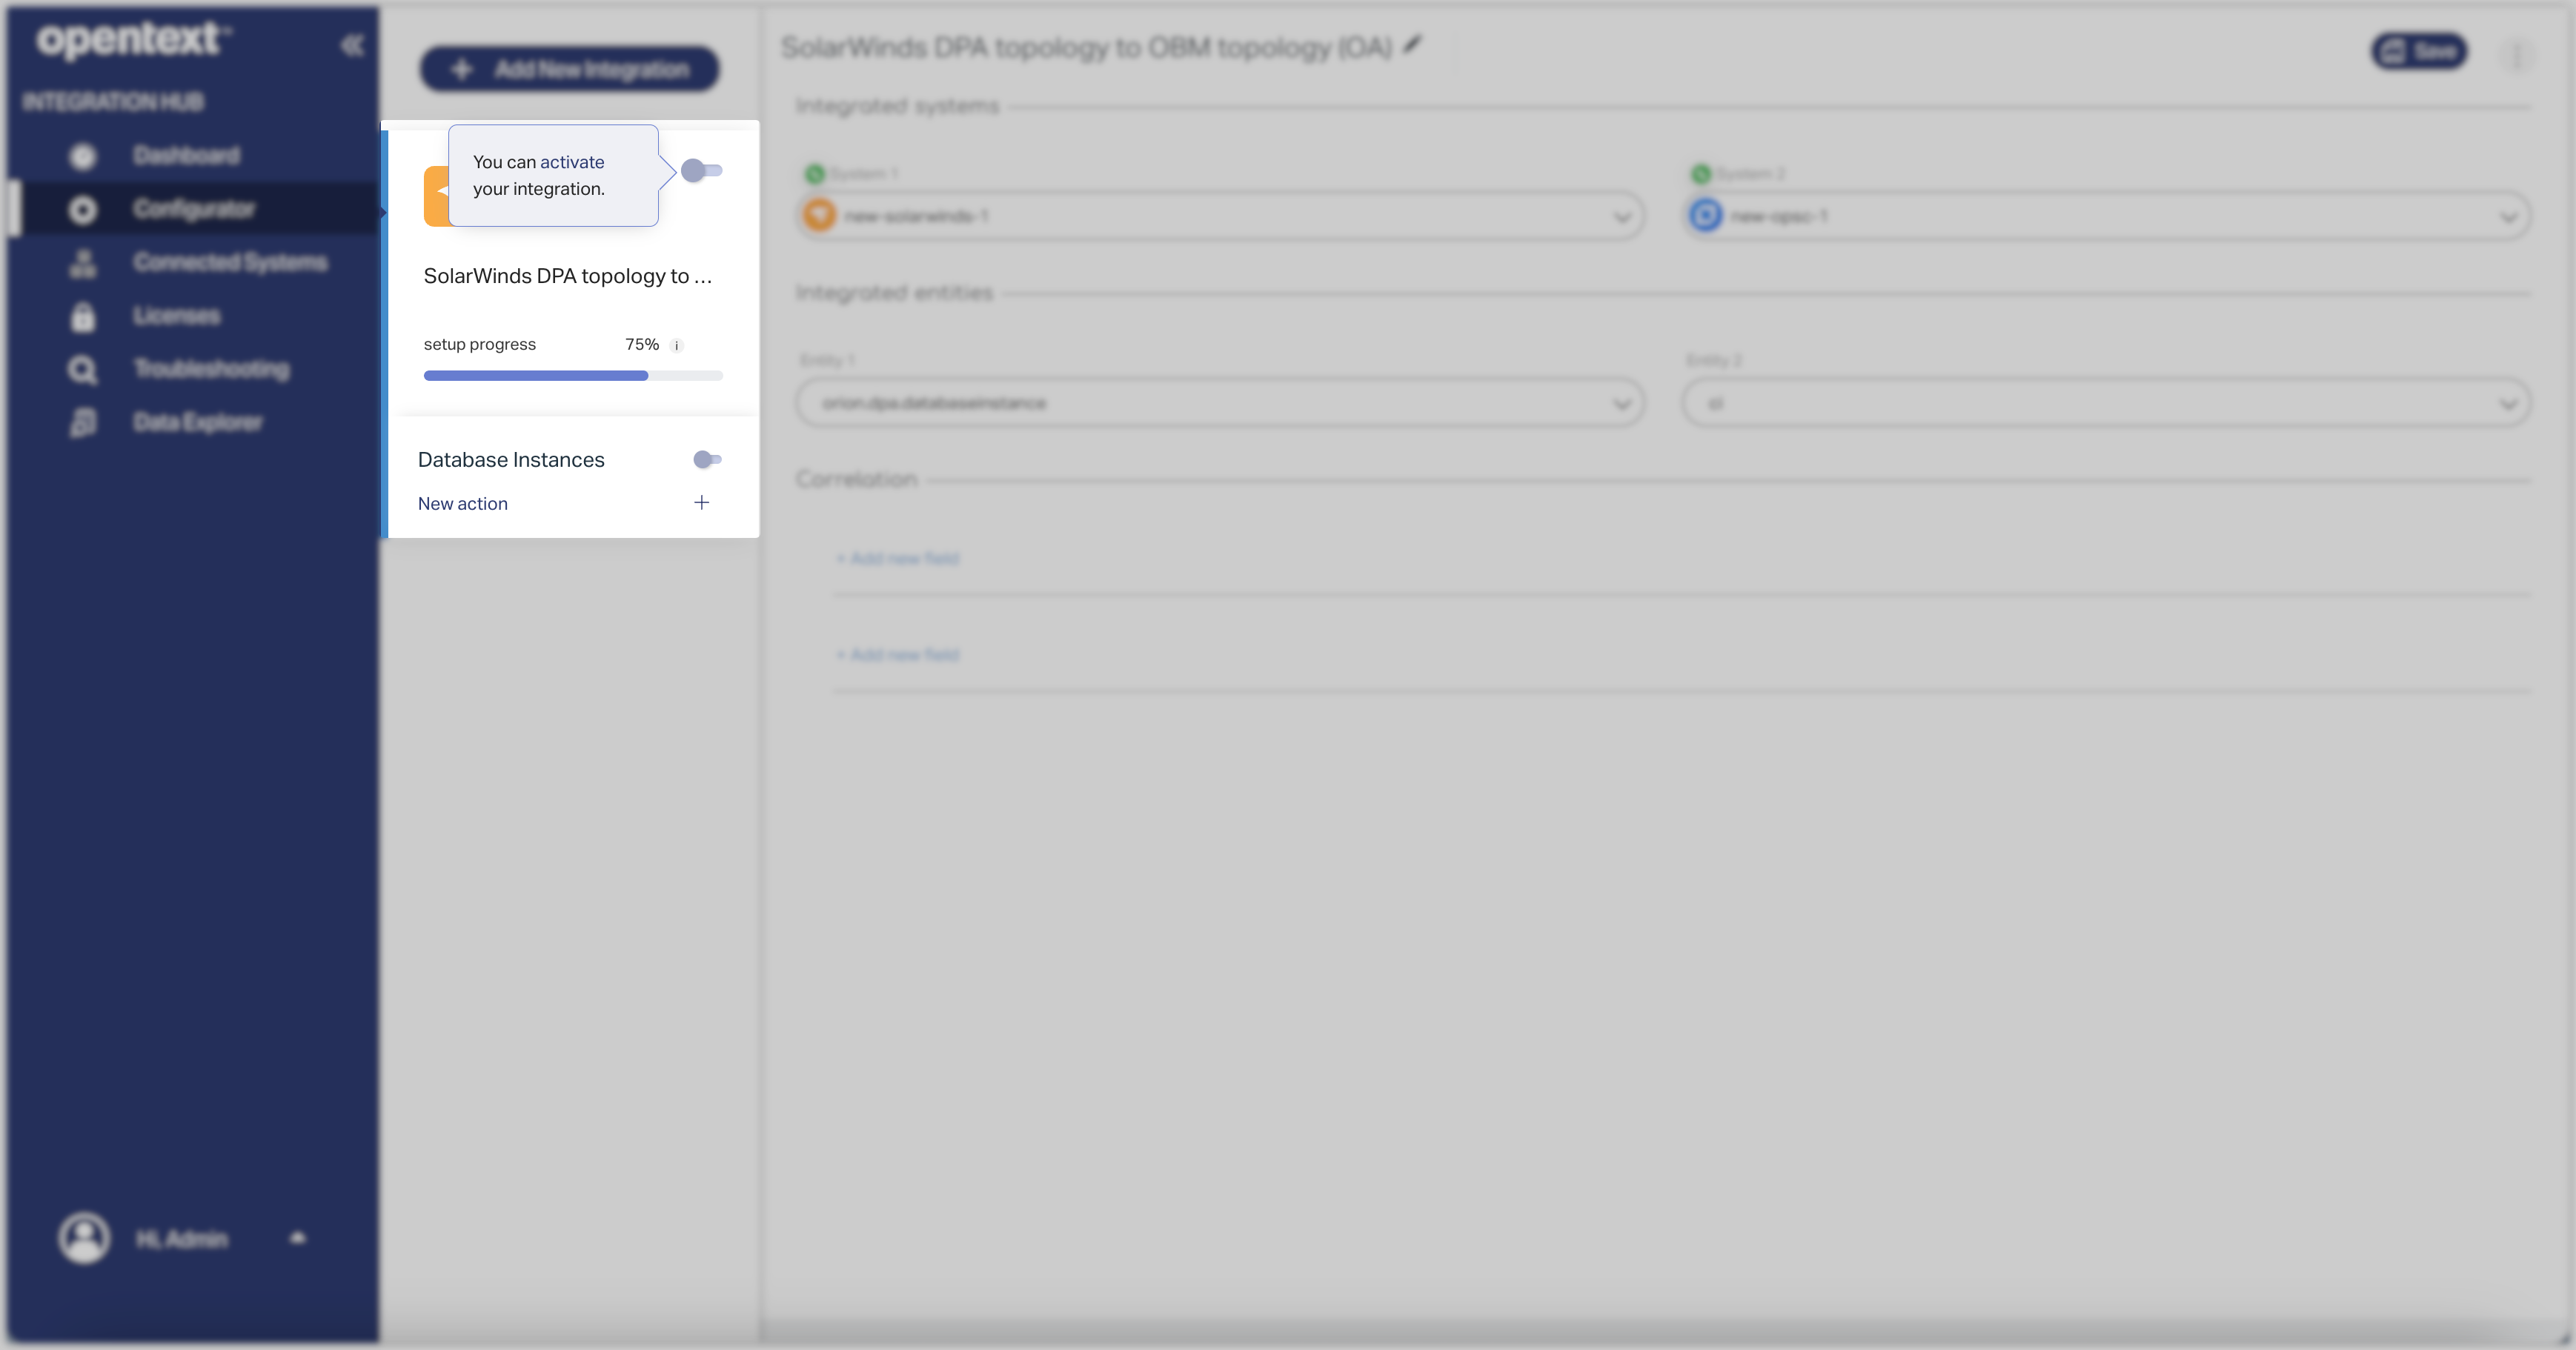
Task: Open the System 1 new-solarwinds-1 dropdown
Action: [1221, 216]
